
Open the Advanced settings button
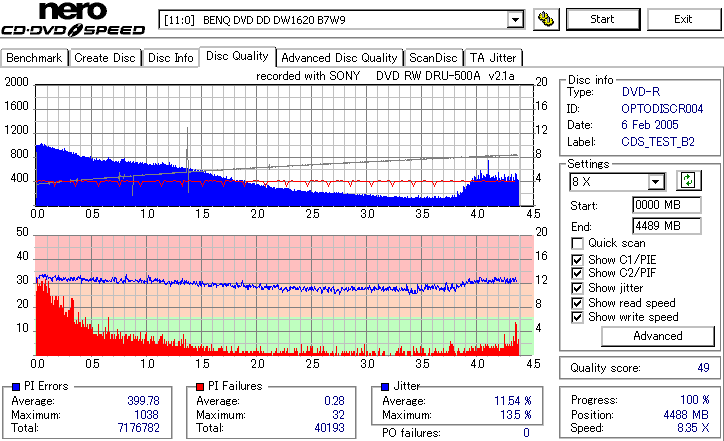(x=658, y=336)
